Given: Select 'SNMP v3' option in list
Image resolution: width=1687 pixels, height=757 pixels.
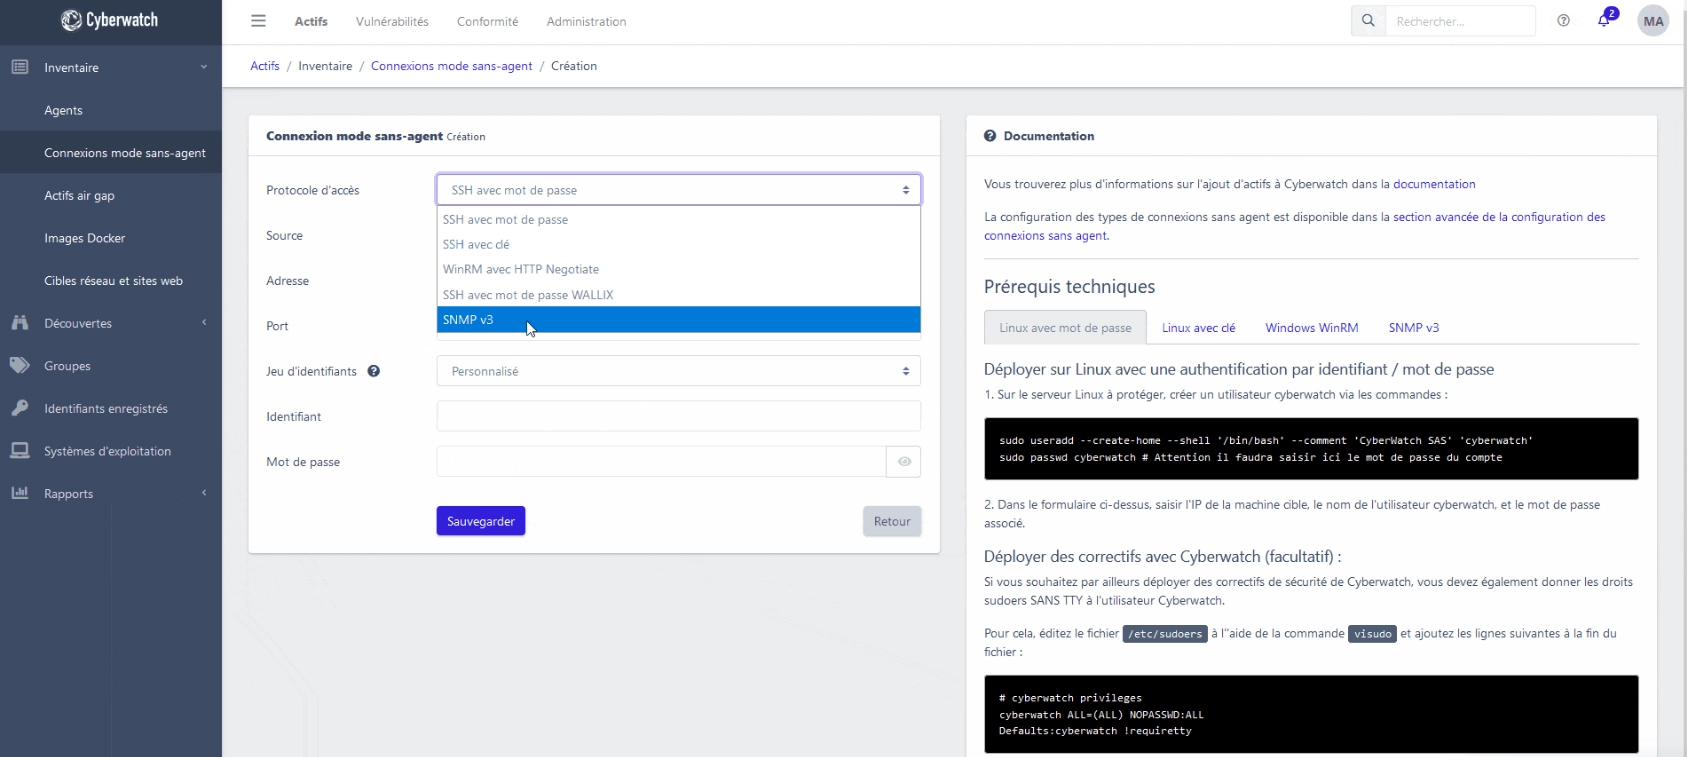Looking at the screenshot, I should click(679, 320).
